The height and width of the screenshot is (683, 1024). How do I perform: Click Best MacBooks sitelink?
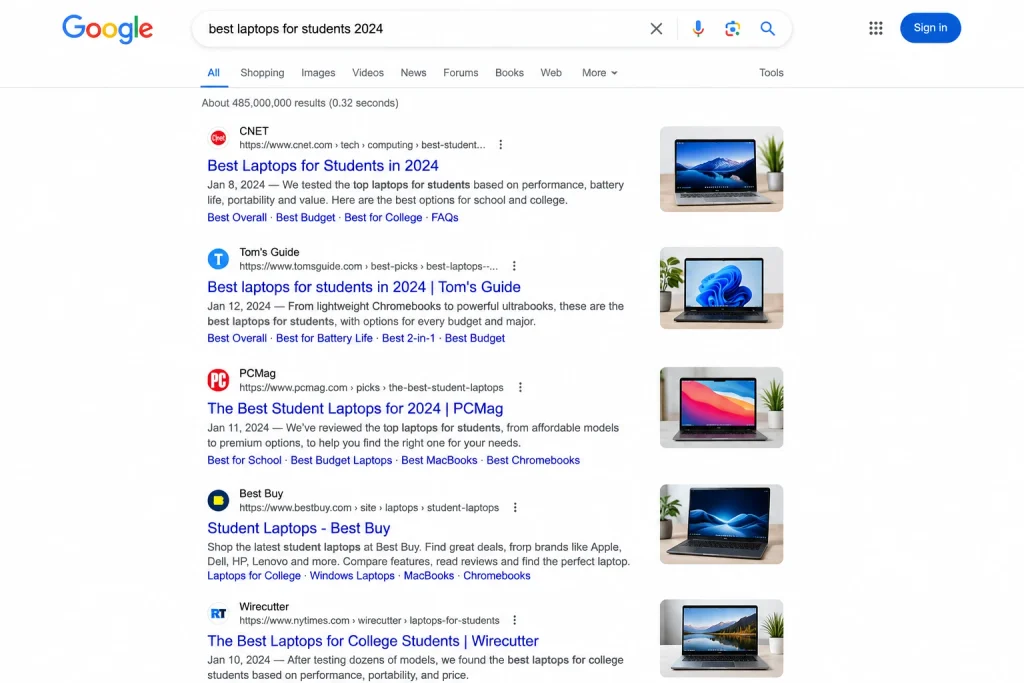coord(439,460)
